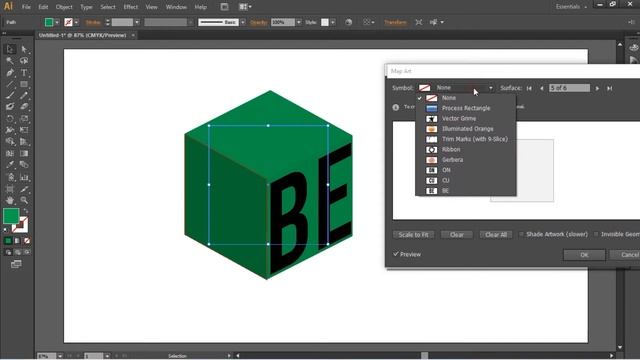The width and height of the screenshot is (640, 360).
Task: Select the Magic Wand tool
Action: coord(10,61)
